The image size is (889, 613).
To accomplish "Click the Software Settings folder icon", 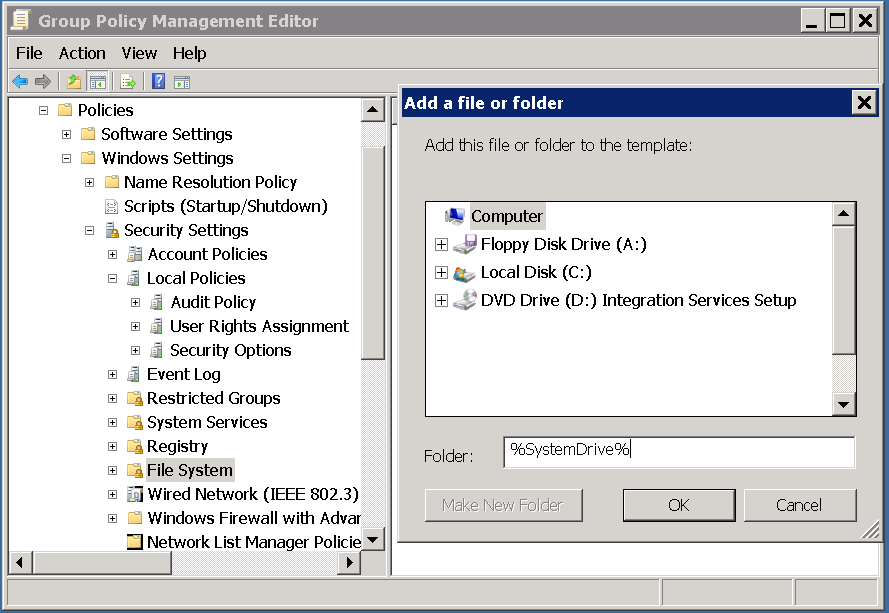I will tap(88, 134).
